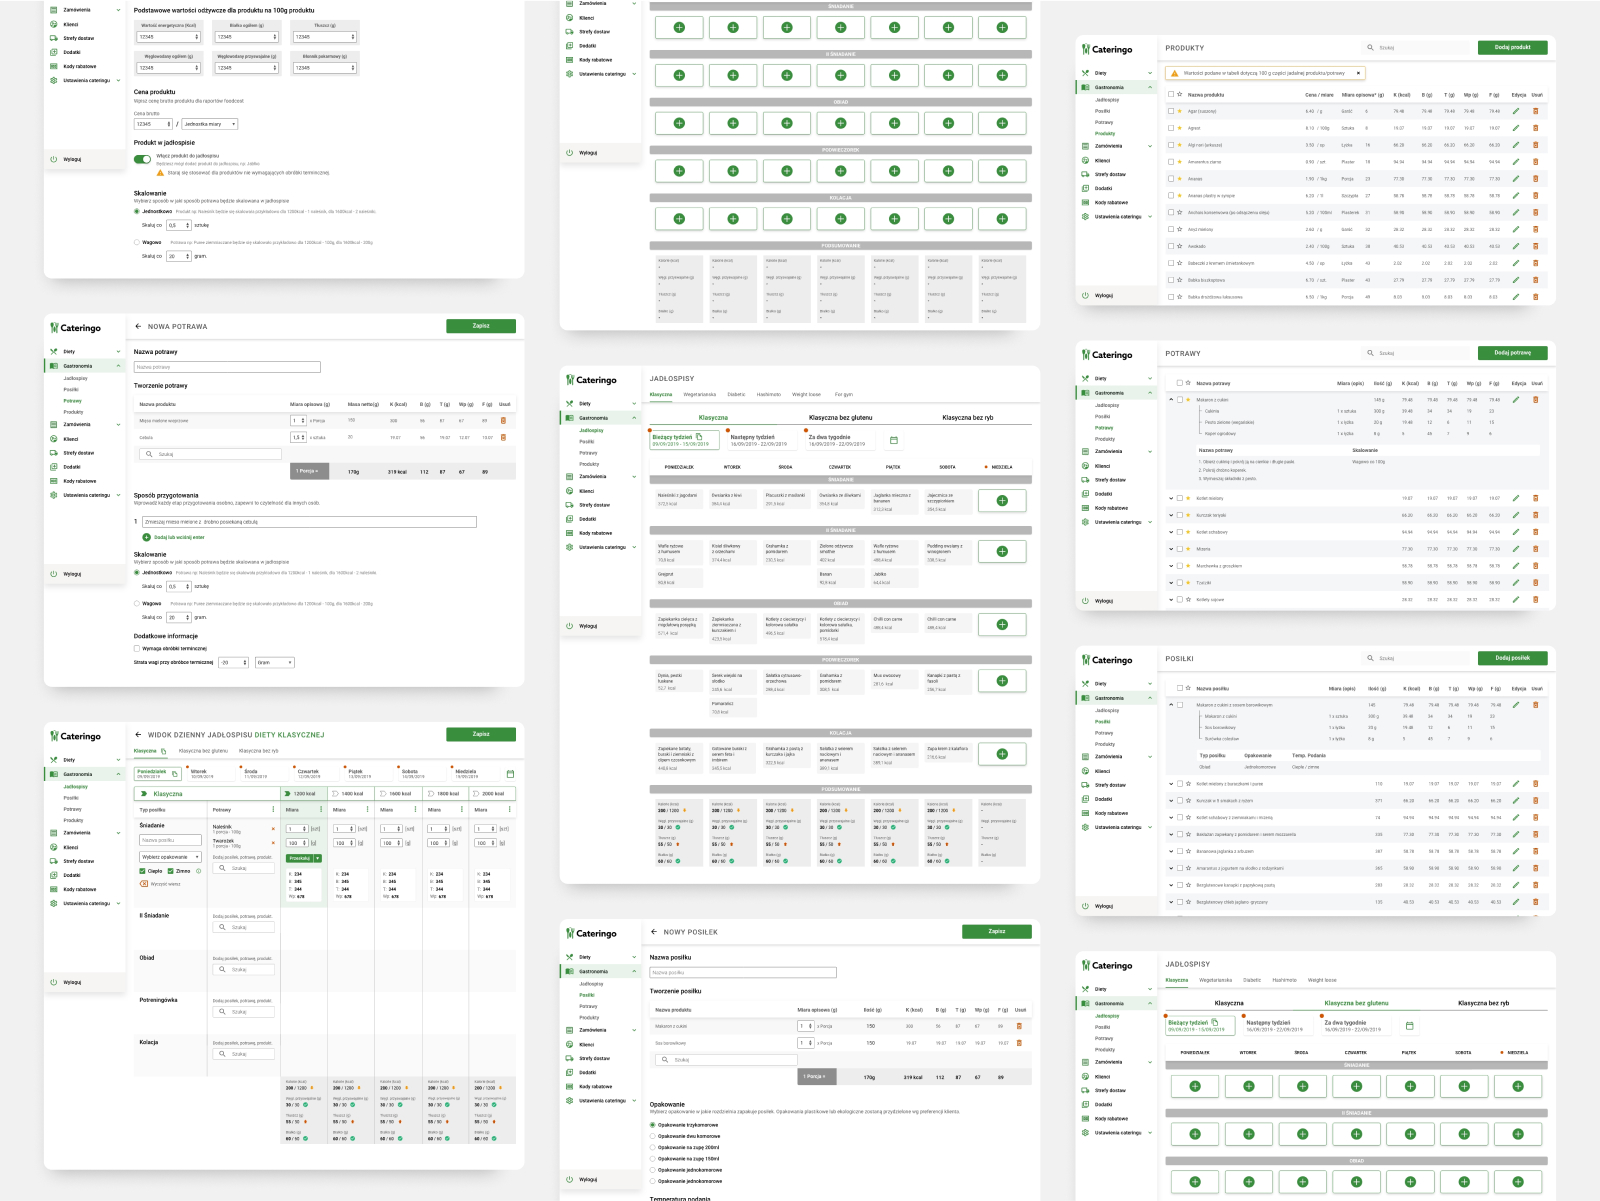
Task: Click the 'Dodaj potrawę' button
Action: point(1512,352)
